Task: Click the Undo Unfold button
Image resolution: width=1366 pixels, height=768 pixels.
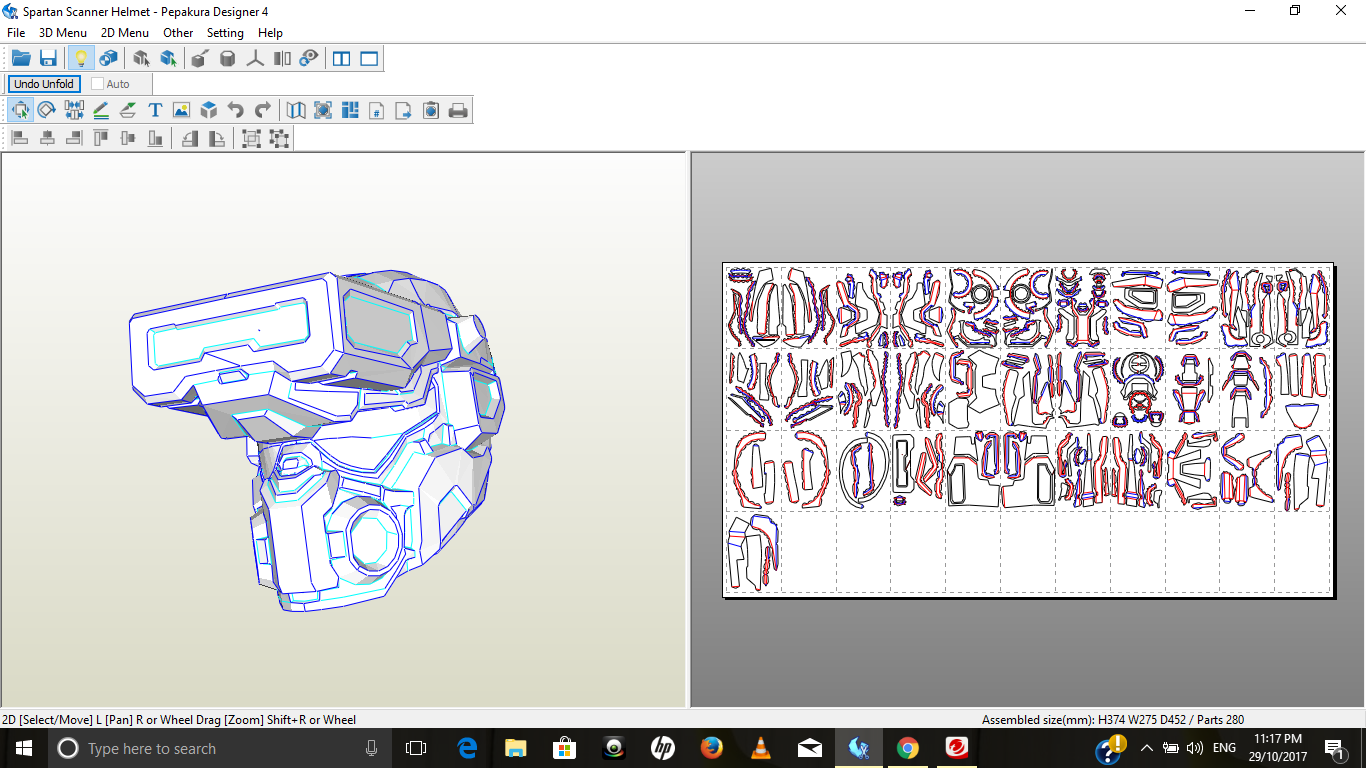Action: (44, 84)
